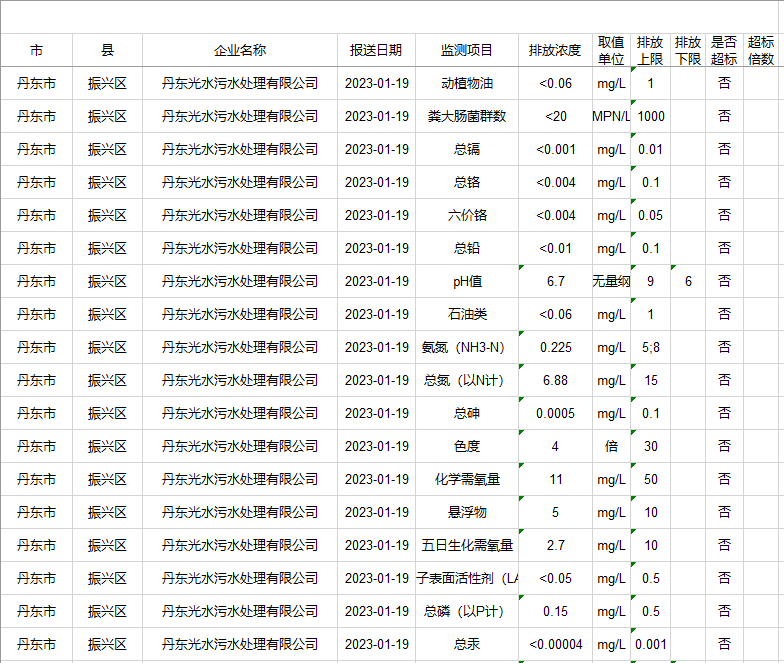784x663 pixels.
Task: Select the 排放下限 header cell
Action: coord(688,50)
